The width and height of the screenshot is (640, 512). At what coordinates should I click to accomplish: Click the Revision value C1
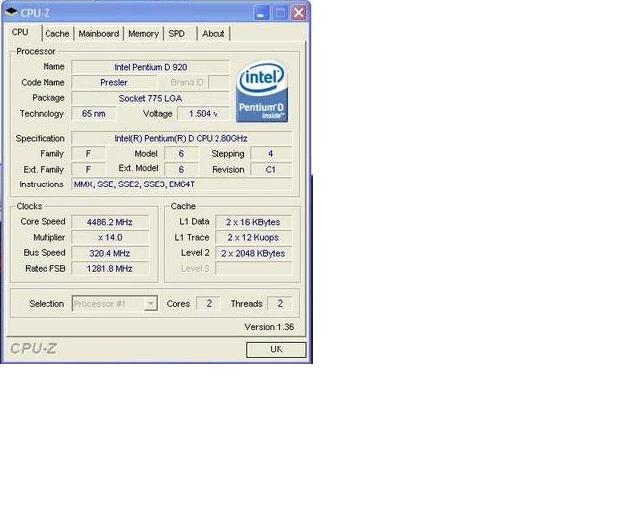pos(271,169)
